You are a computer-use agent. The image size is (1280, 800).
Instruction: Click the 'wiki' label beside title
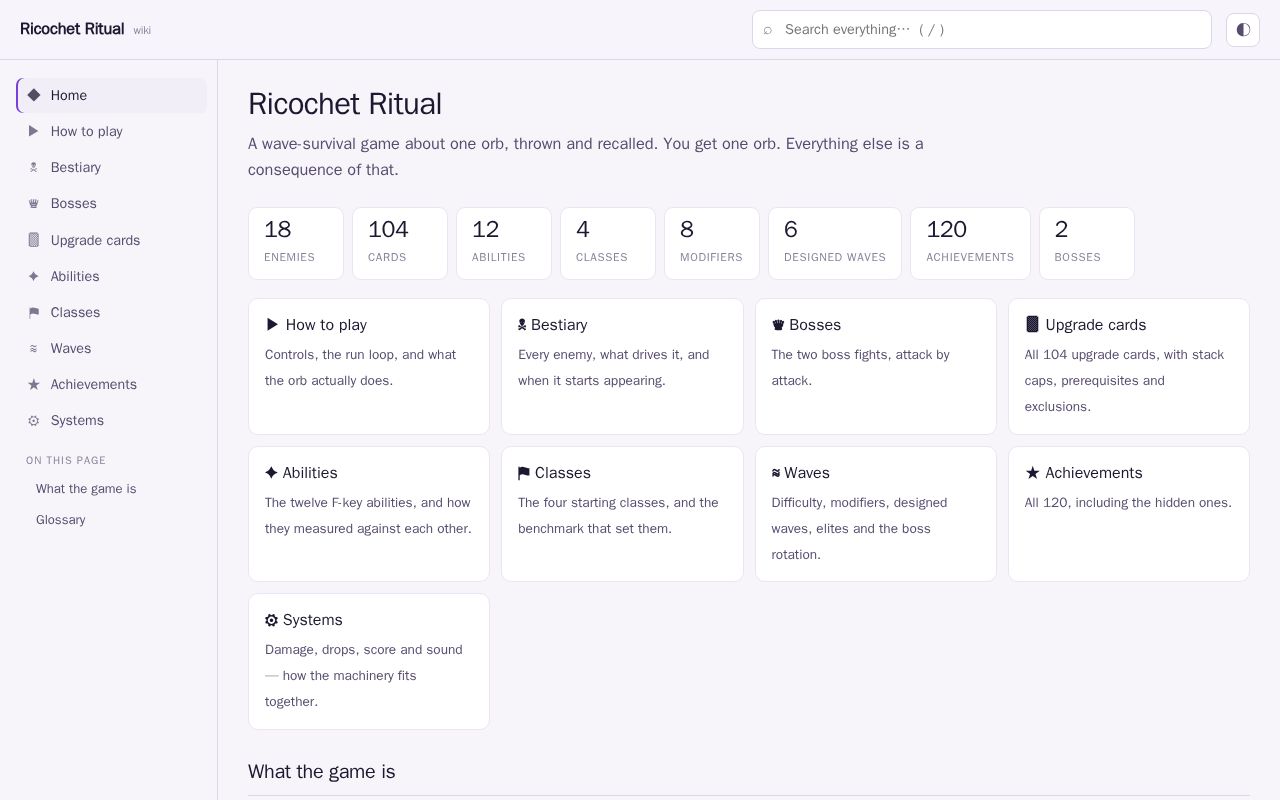coord(142,30)
